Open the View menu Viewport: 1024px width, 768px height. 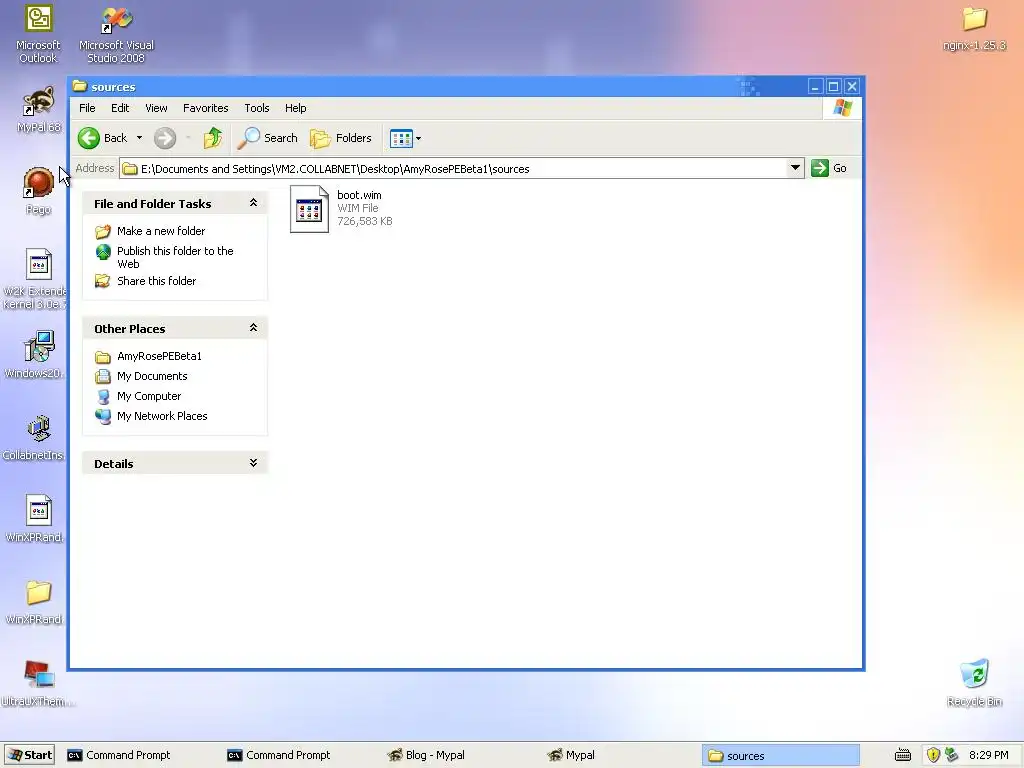tap(156, 108)
